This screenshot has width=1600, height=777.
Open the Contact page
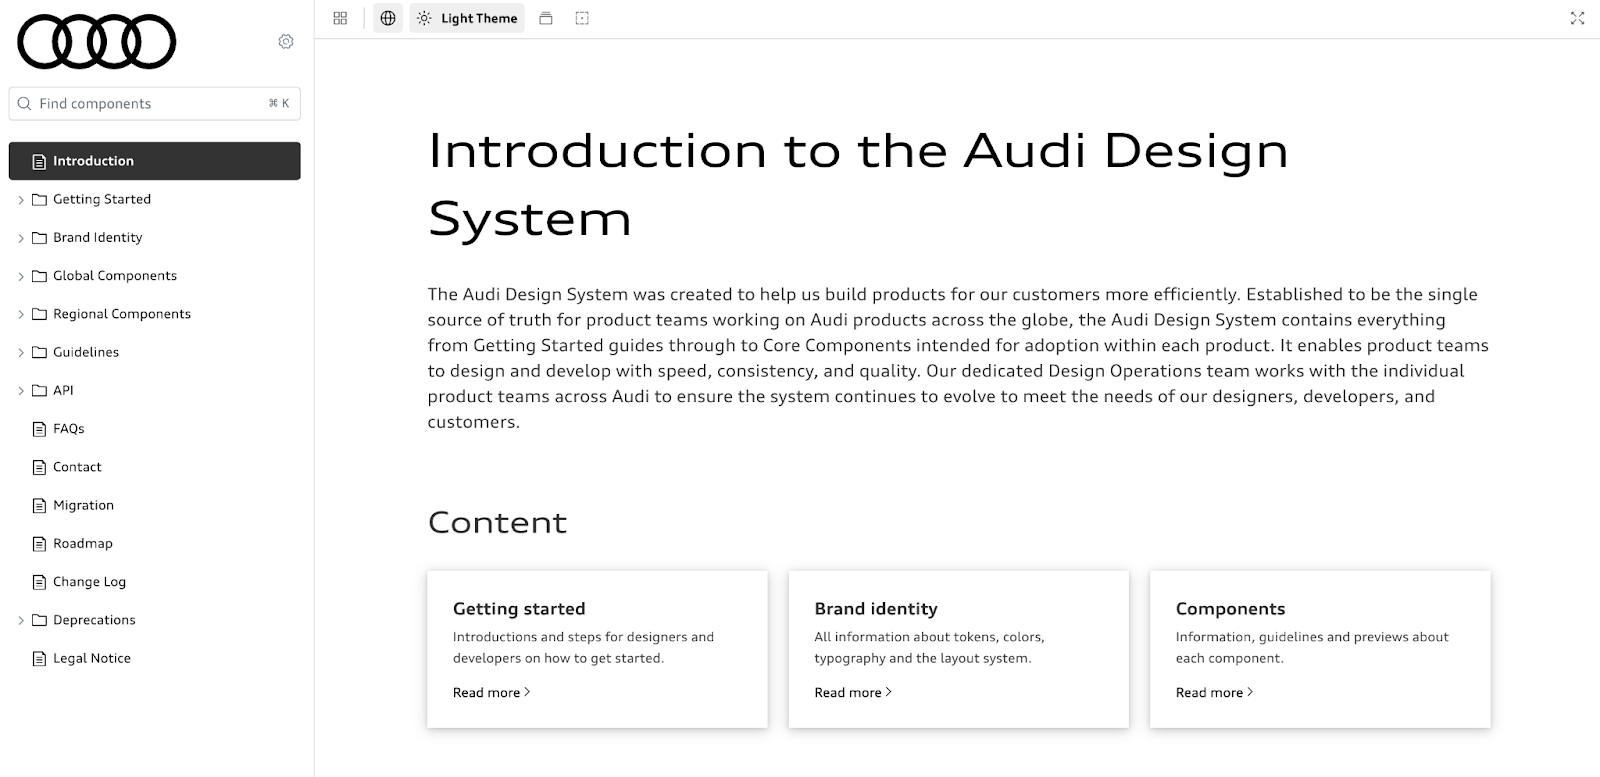(77, 467)
